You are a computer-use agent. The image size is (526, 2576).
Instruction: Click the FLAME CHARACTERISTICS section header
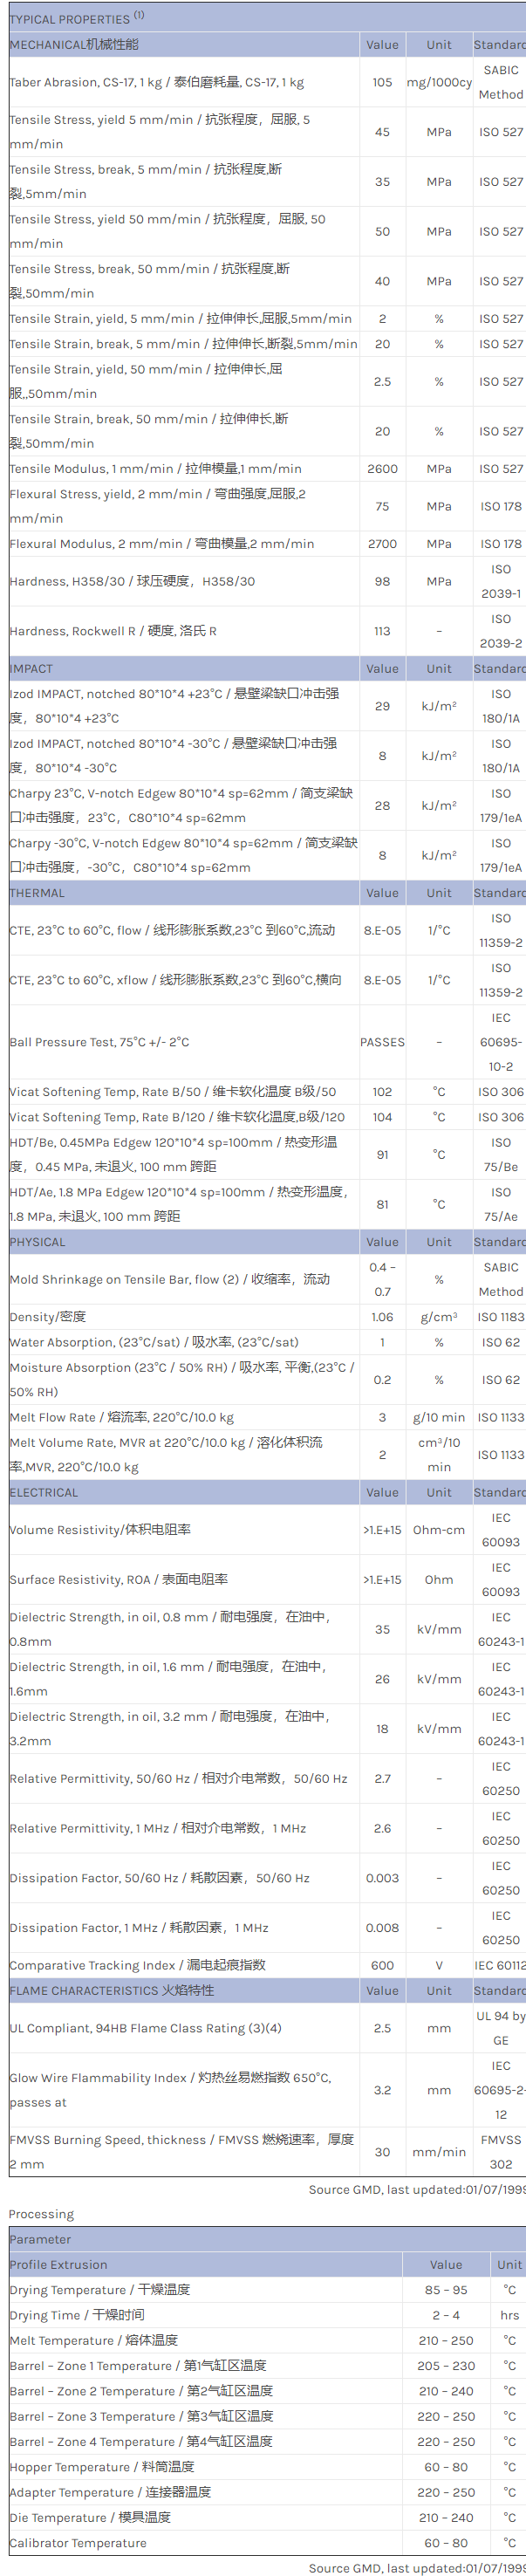pos(111,1990)
